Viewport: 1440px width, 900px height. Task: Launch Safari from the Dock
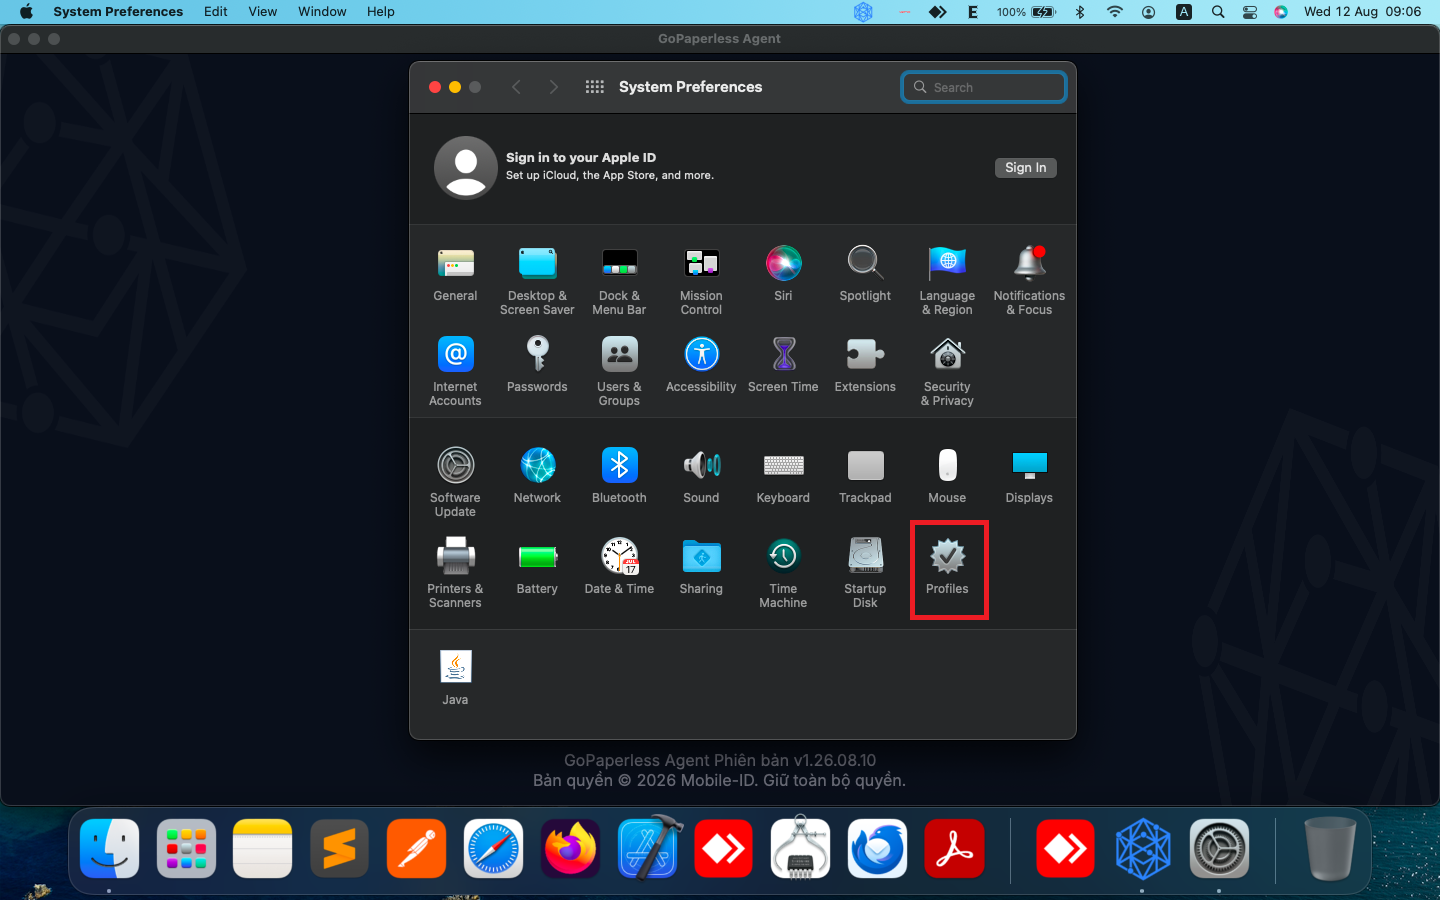(x=494, y=849)
